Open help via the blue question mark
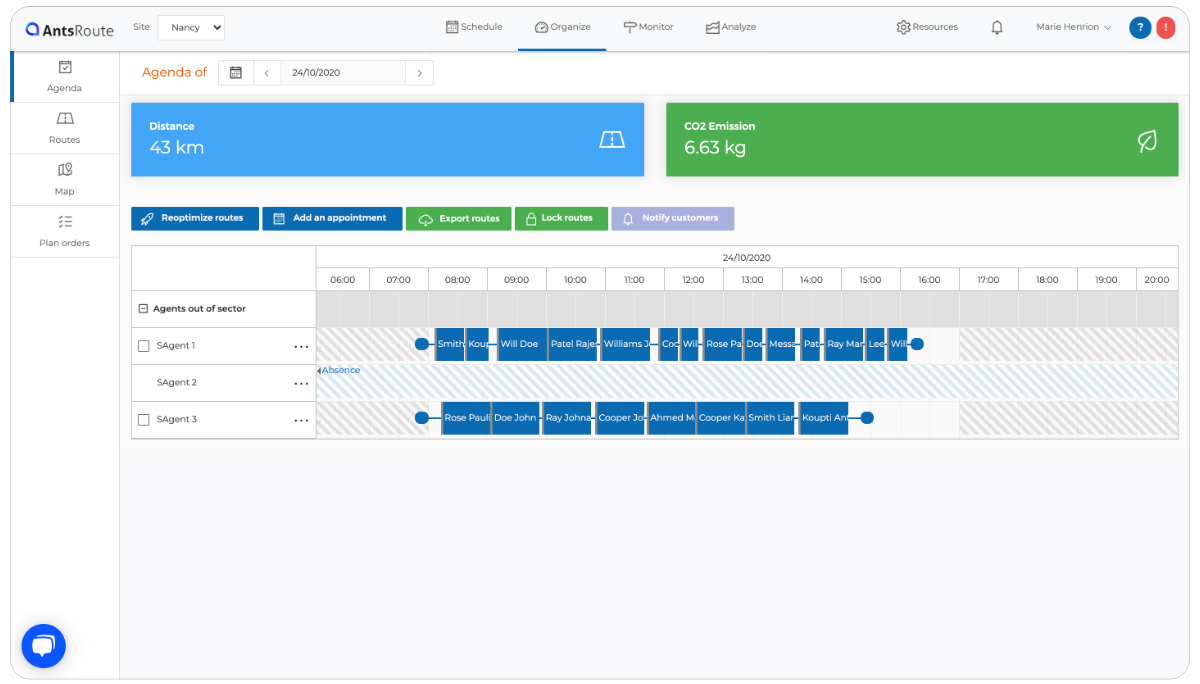This screenshot has width=1200, height=684. pyautogui.click(x=1139, y=27)
